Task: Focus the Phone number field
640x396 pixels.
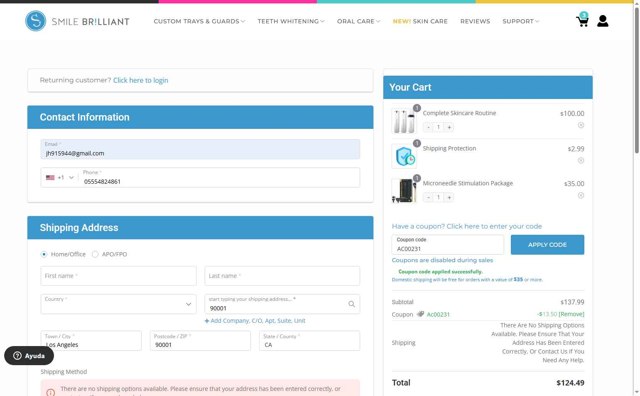Action: pyautogui.click(x=219, y=178)
